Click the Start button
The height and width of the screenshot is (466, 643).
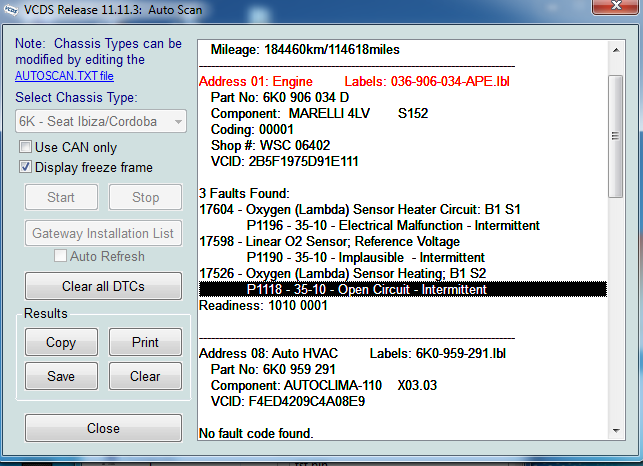[x=62, y=197]
